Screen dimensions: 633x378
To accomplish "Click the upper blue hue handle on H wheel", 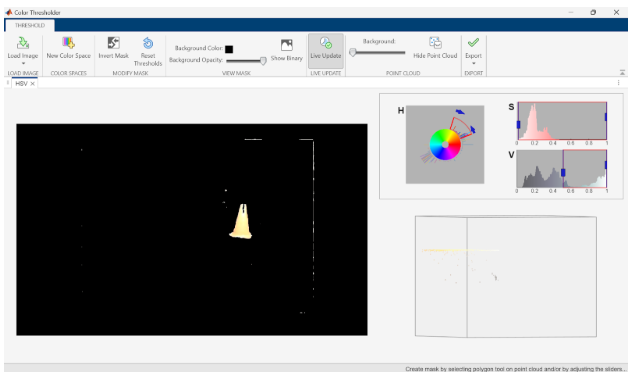I will pos(460,112).
